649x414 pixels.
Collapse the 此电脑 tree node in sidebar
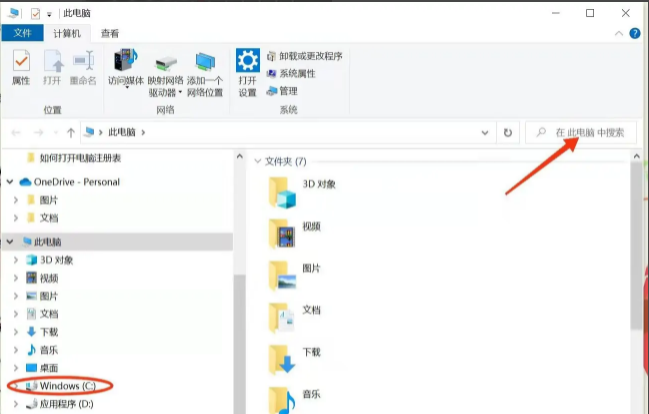click(10, 242)
